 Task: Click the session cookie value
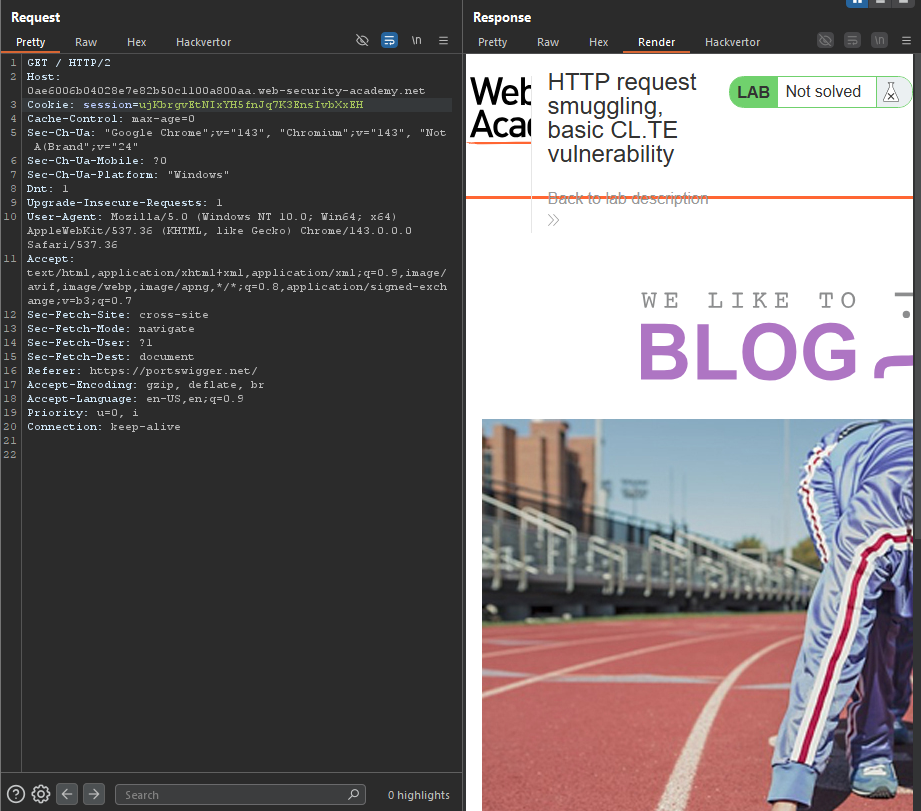(251, 105)
